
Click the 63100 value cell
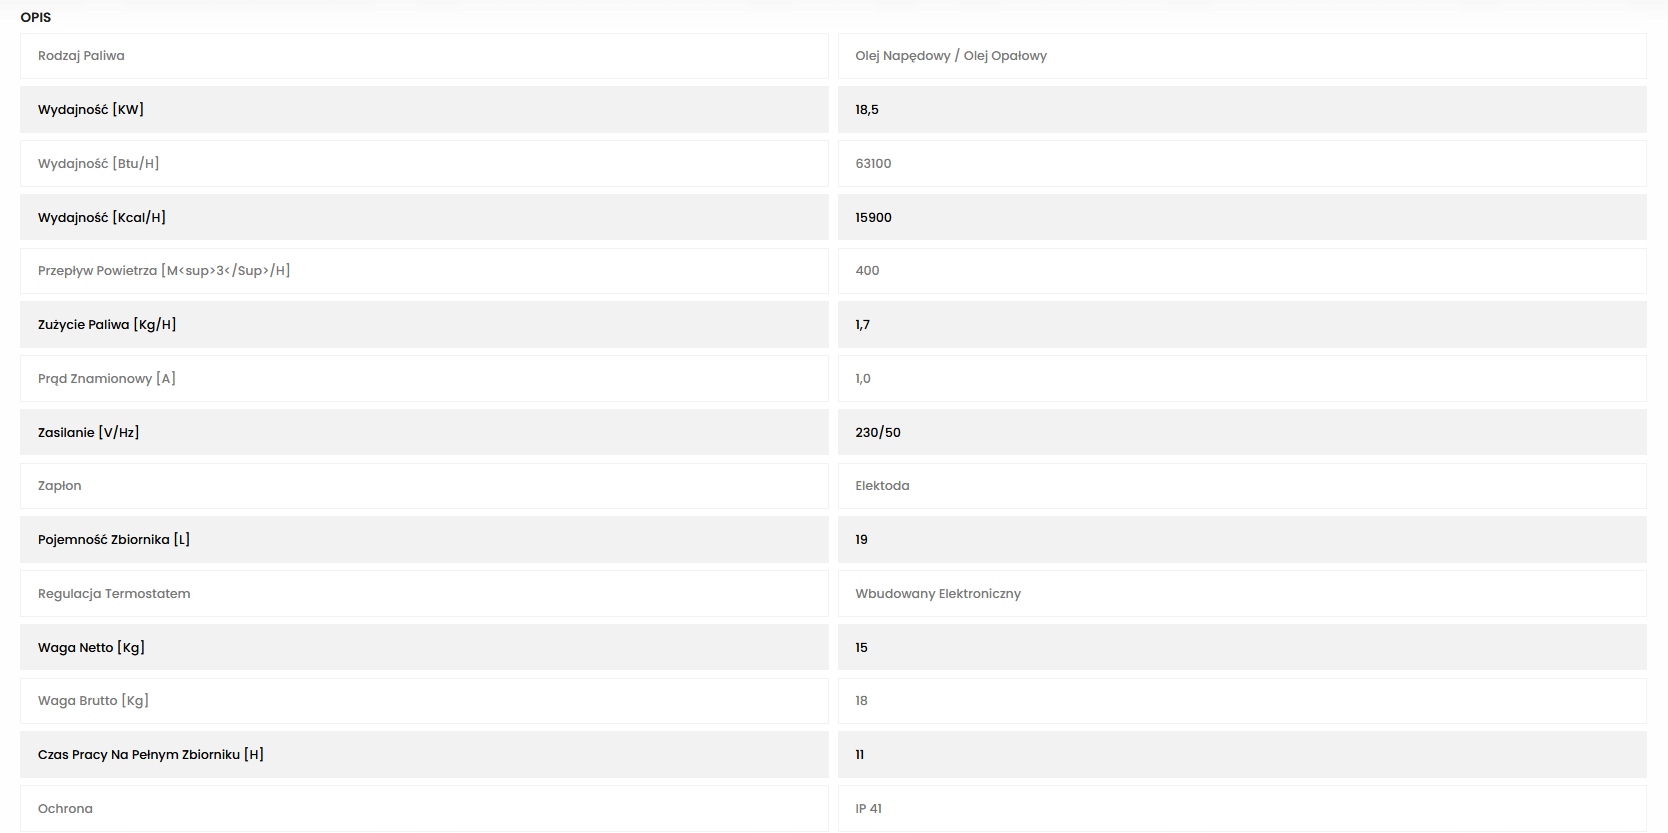click(873, 163)
